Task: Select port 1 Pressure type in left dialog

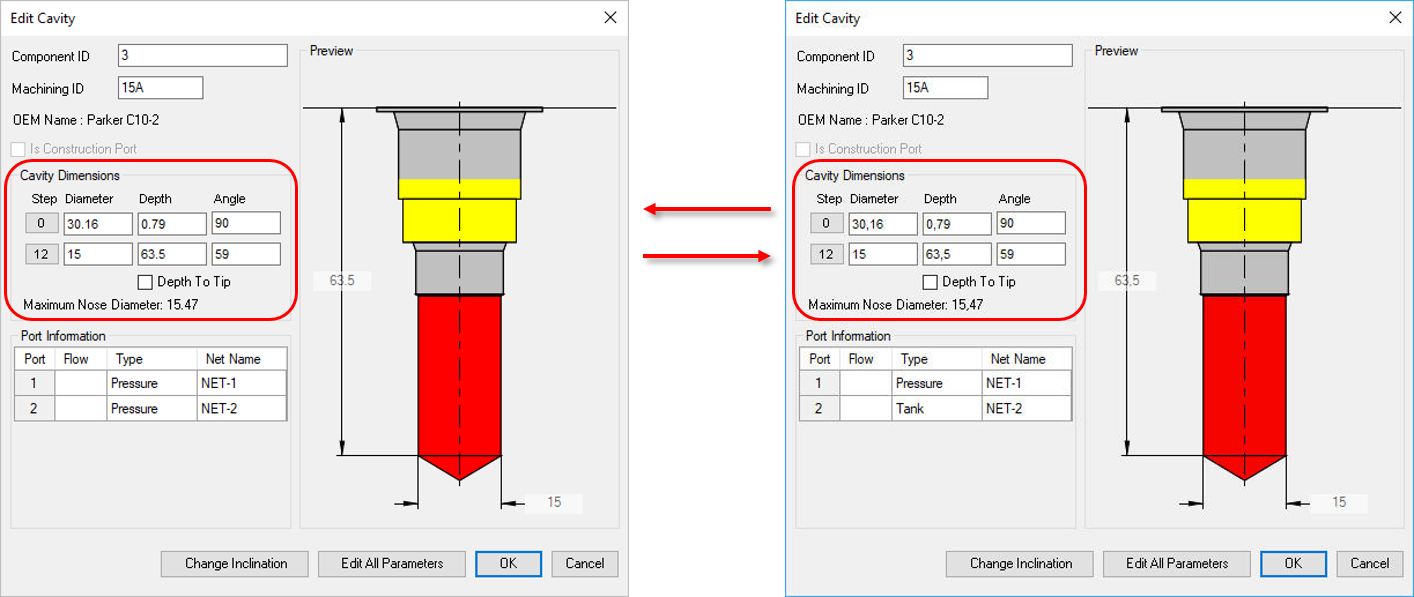Action: point(151,383)
